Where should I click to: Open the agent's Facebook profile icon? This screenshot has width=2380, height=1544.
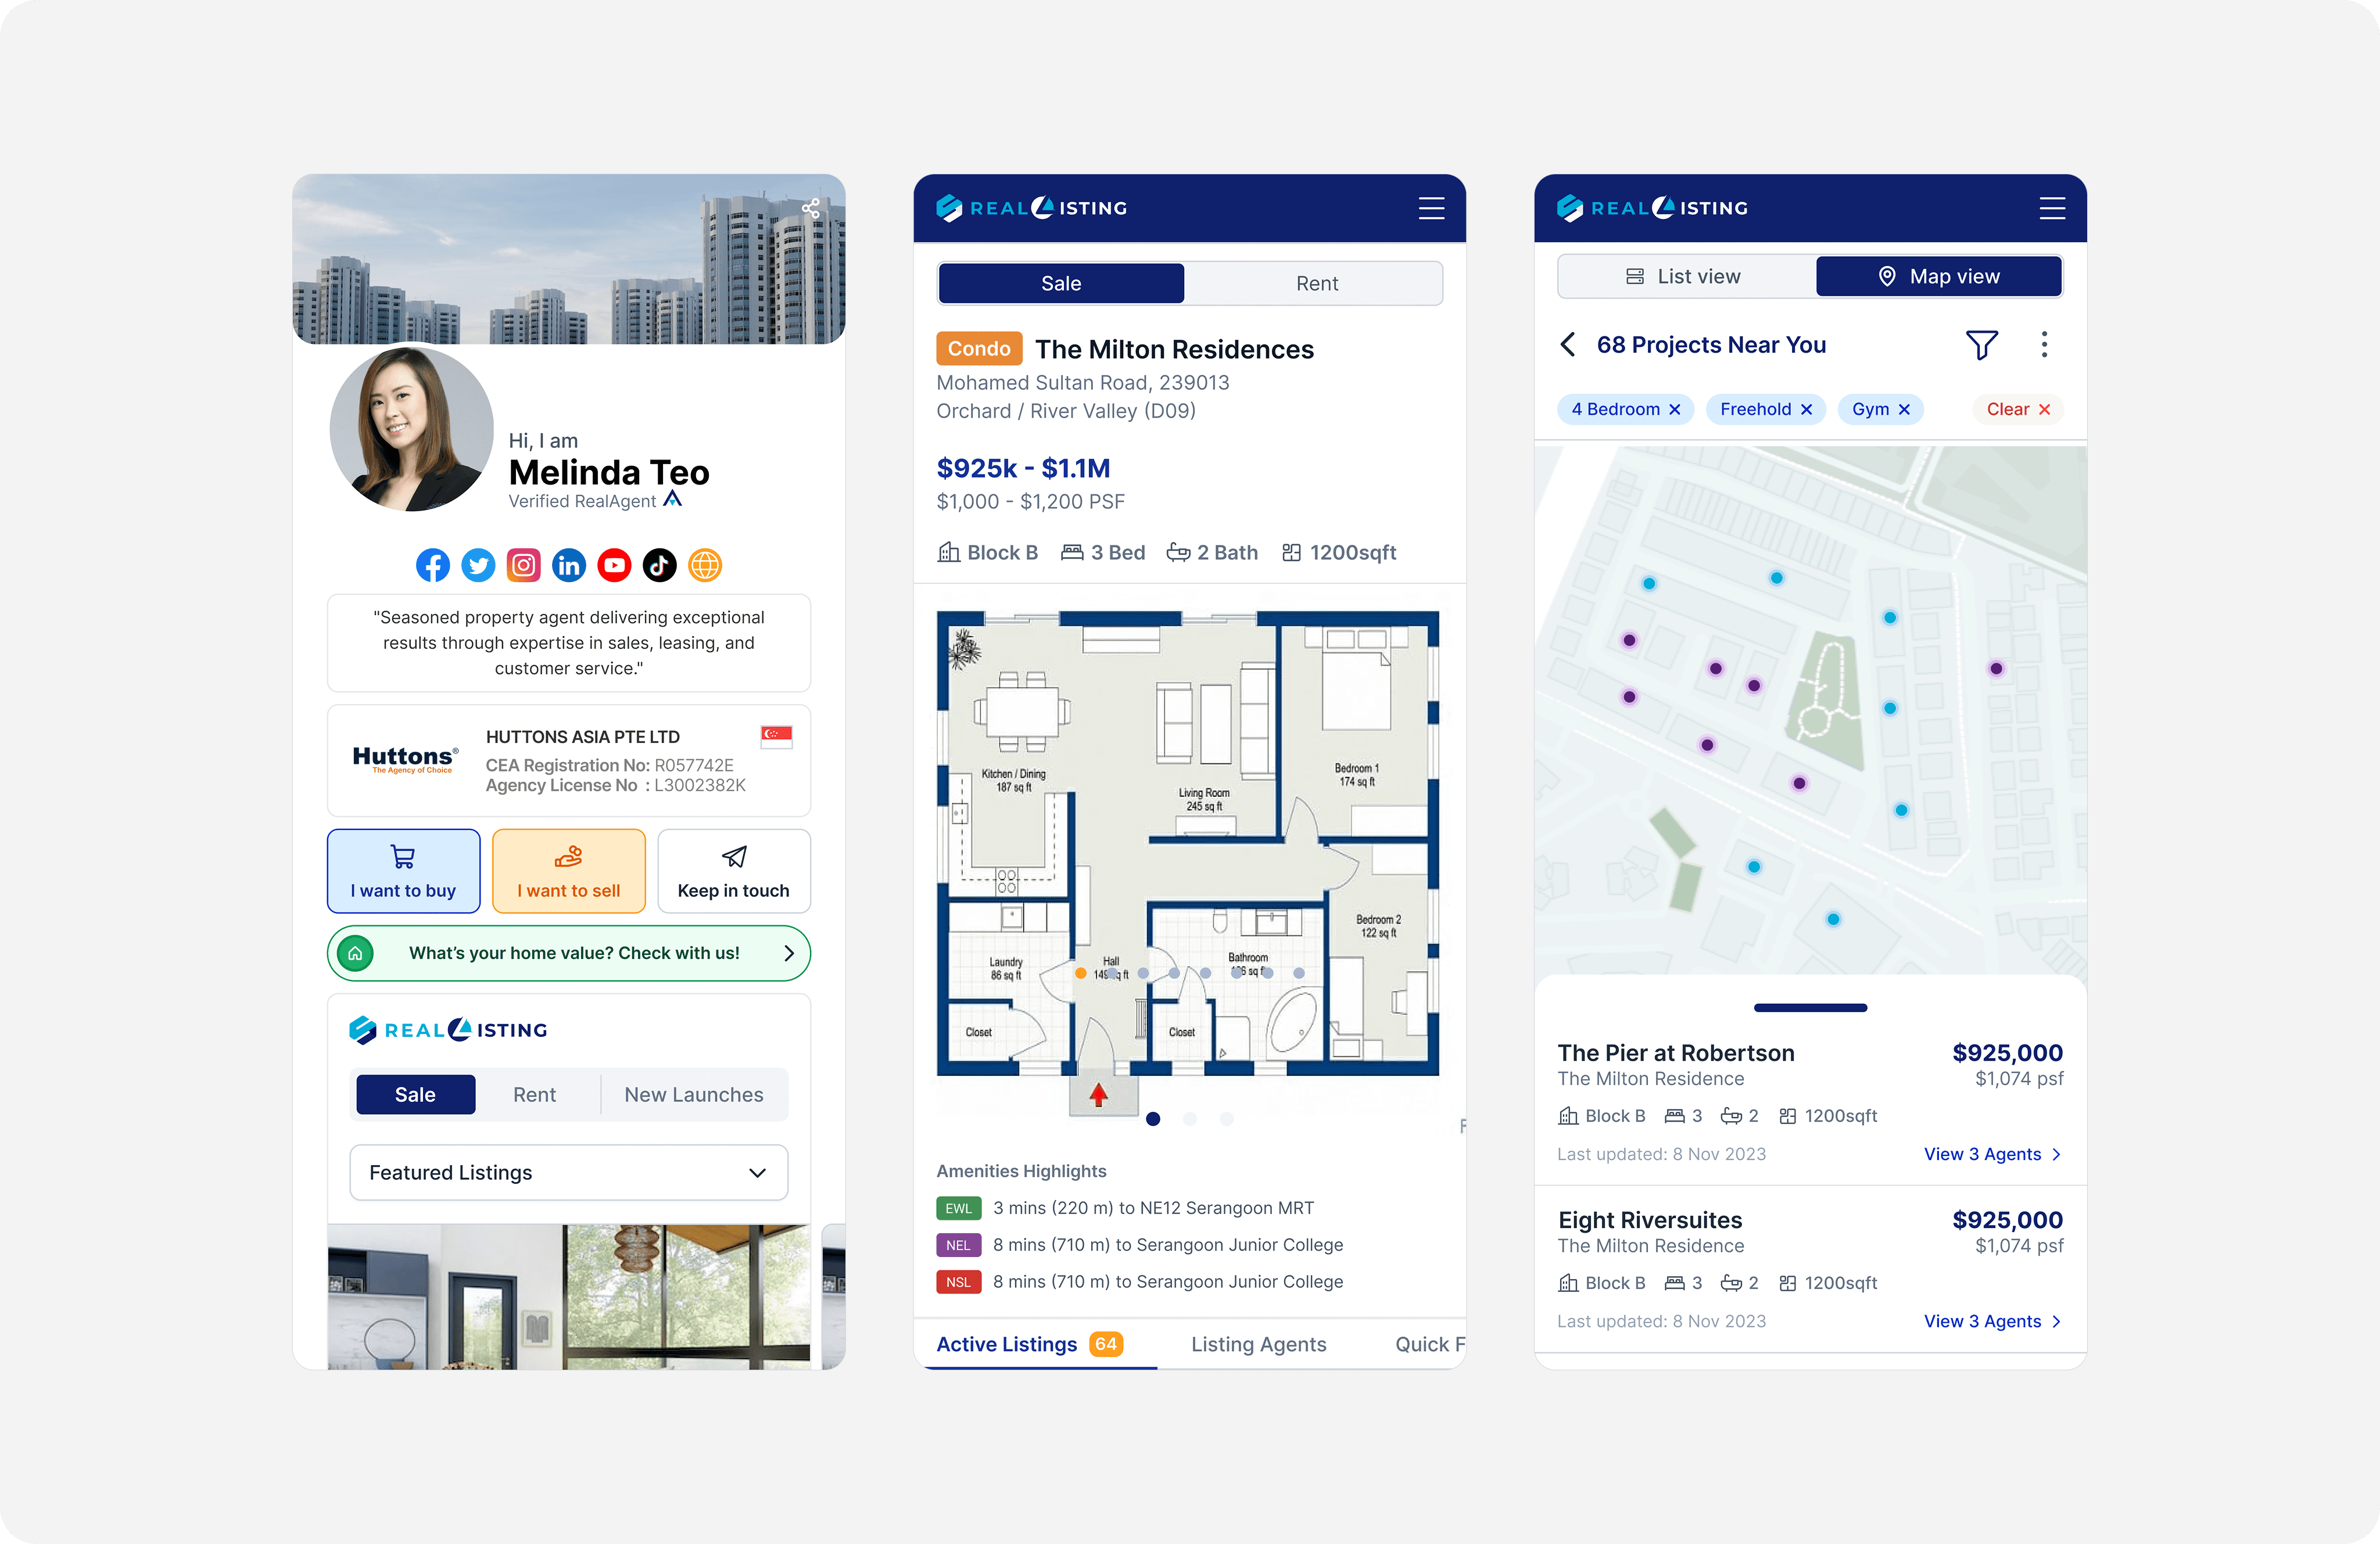(x=433, y=565)
